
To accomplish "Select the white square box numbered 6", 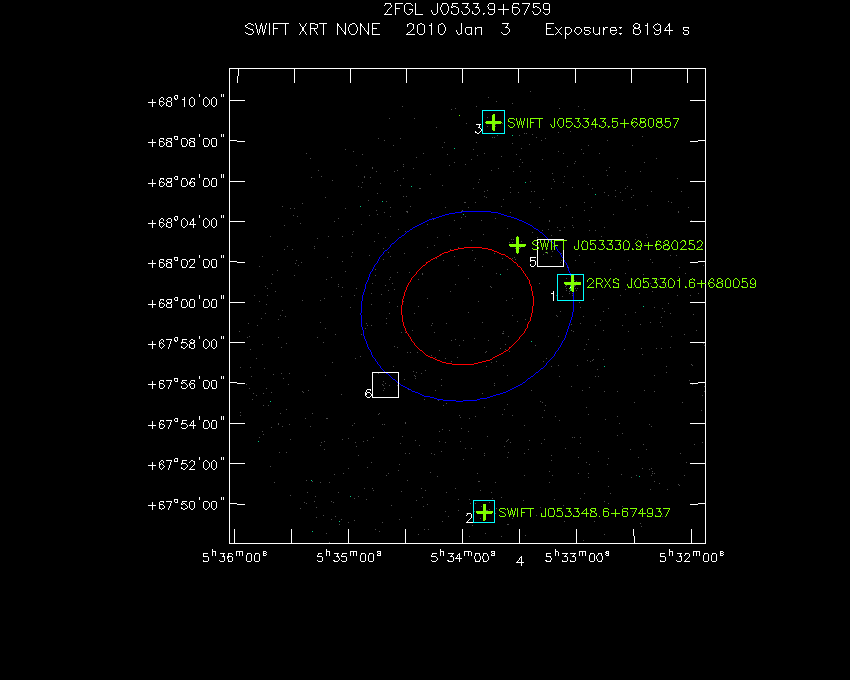I will pos(385,385).
